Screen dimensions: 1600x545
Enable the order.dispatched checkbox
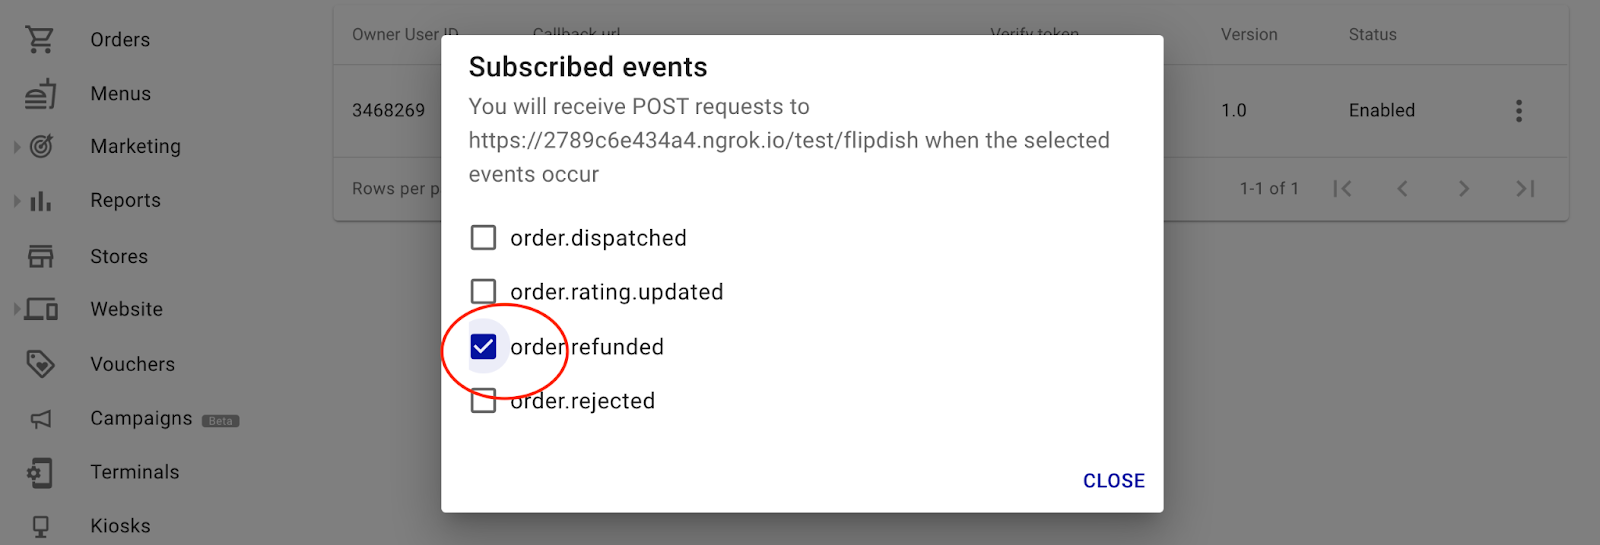tap(483, 238)
